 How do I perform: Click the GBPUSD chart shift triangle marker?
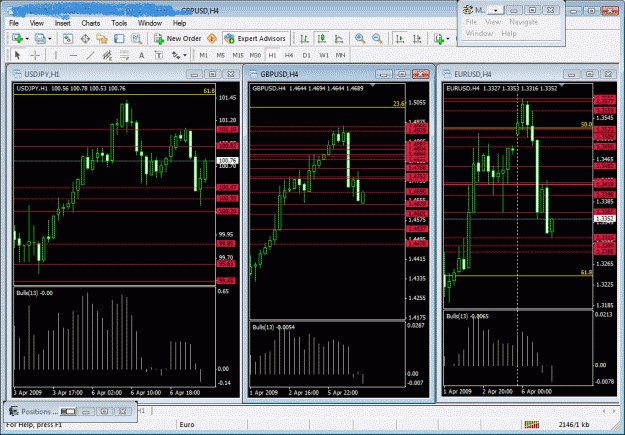[373, 85]
